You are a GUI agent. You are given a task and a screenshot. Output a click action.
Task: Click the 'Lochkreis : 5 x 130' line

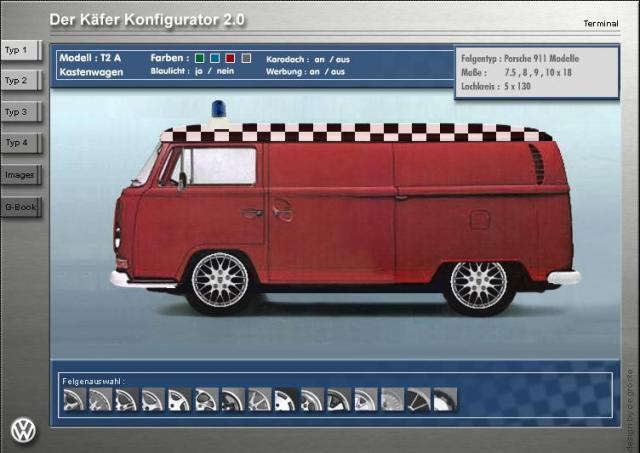(496, 87)
